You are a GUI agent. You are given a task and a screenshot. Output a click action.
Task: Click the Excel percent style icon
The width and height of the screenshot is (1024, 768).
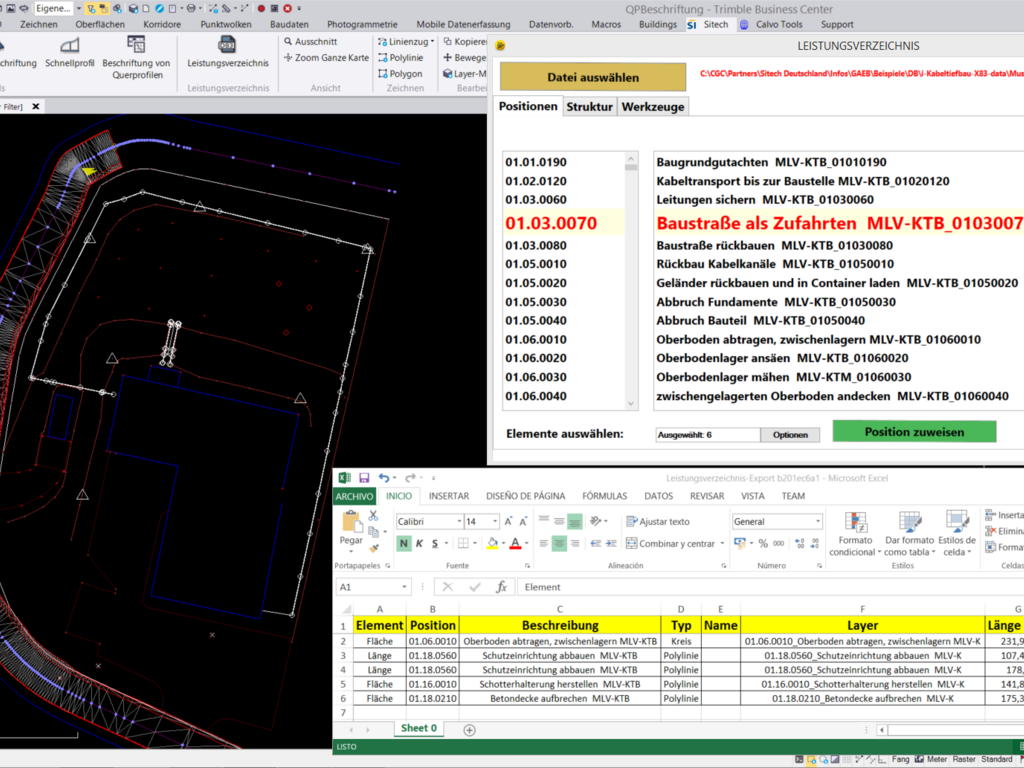(763, 543)
